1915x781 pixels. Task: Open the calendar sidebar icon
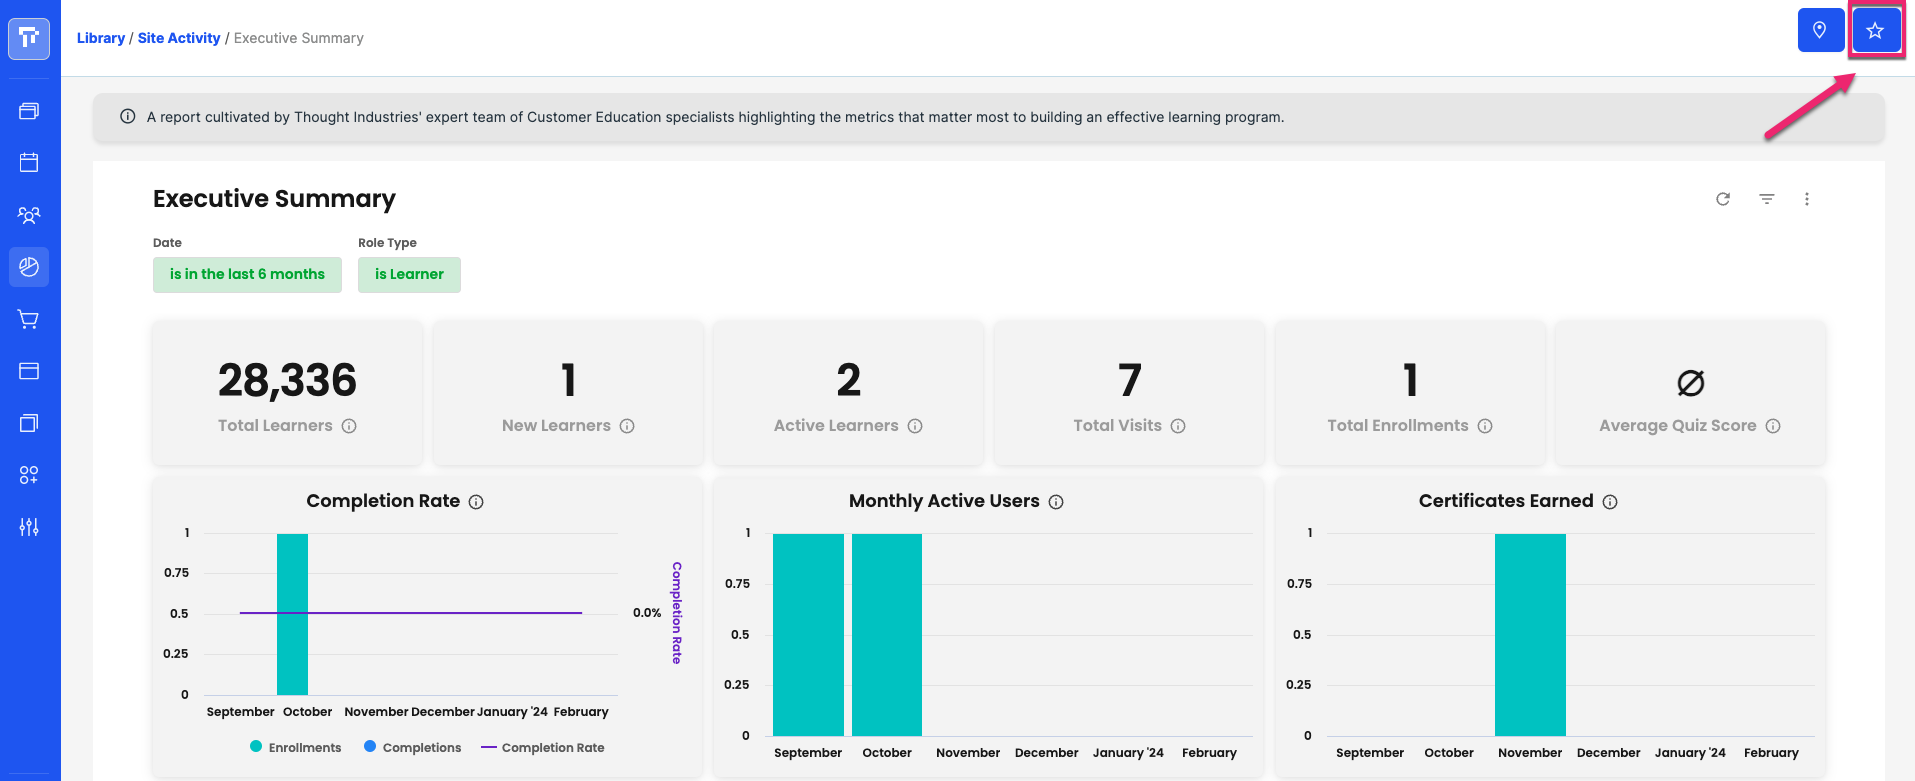[29, 162]
